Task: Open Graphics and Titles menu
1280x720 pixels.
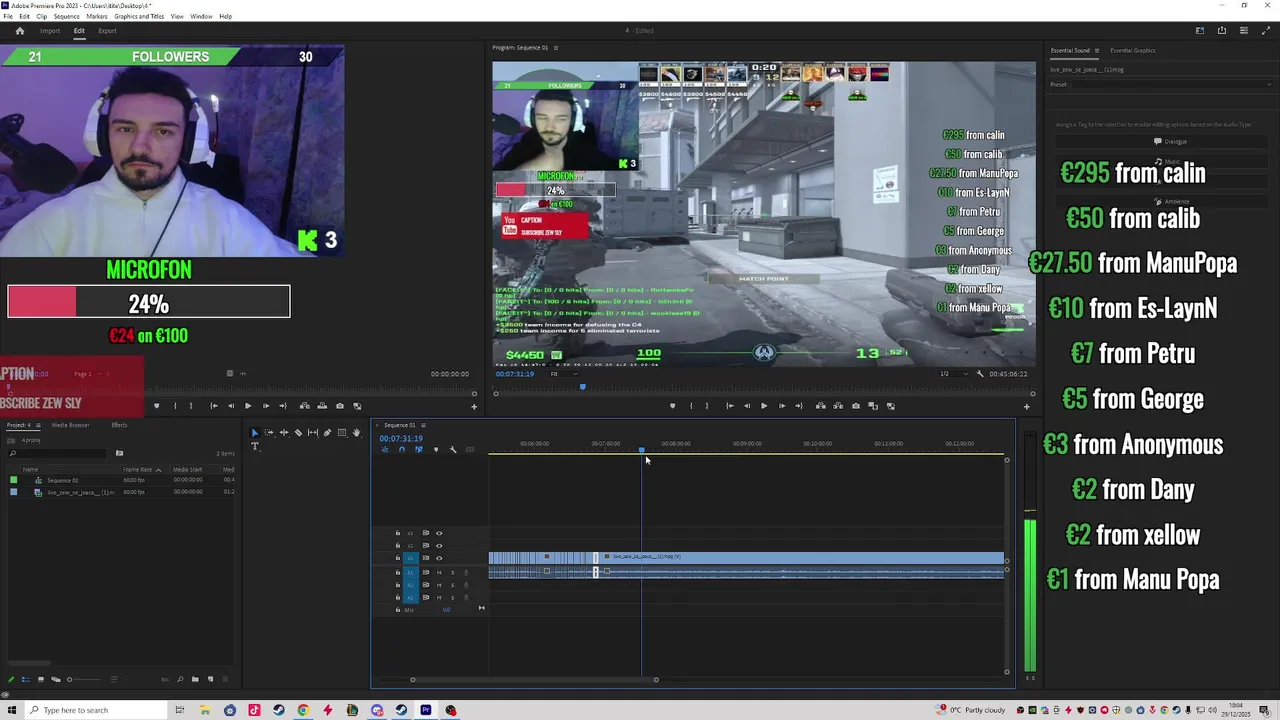Action: pos(139,17)
